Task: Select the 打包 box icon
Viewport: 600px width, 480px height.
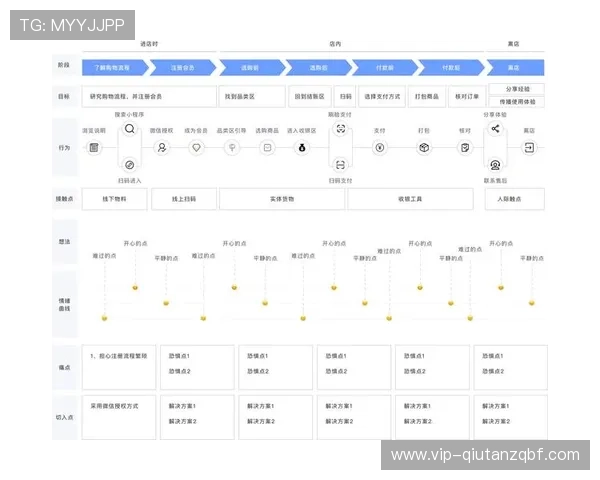Action: (424, 147)
